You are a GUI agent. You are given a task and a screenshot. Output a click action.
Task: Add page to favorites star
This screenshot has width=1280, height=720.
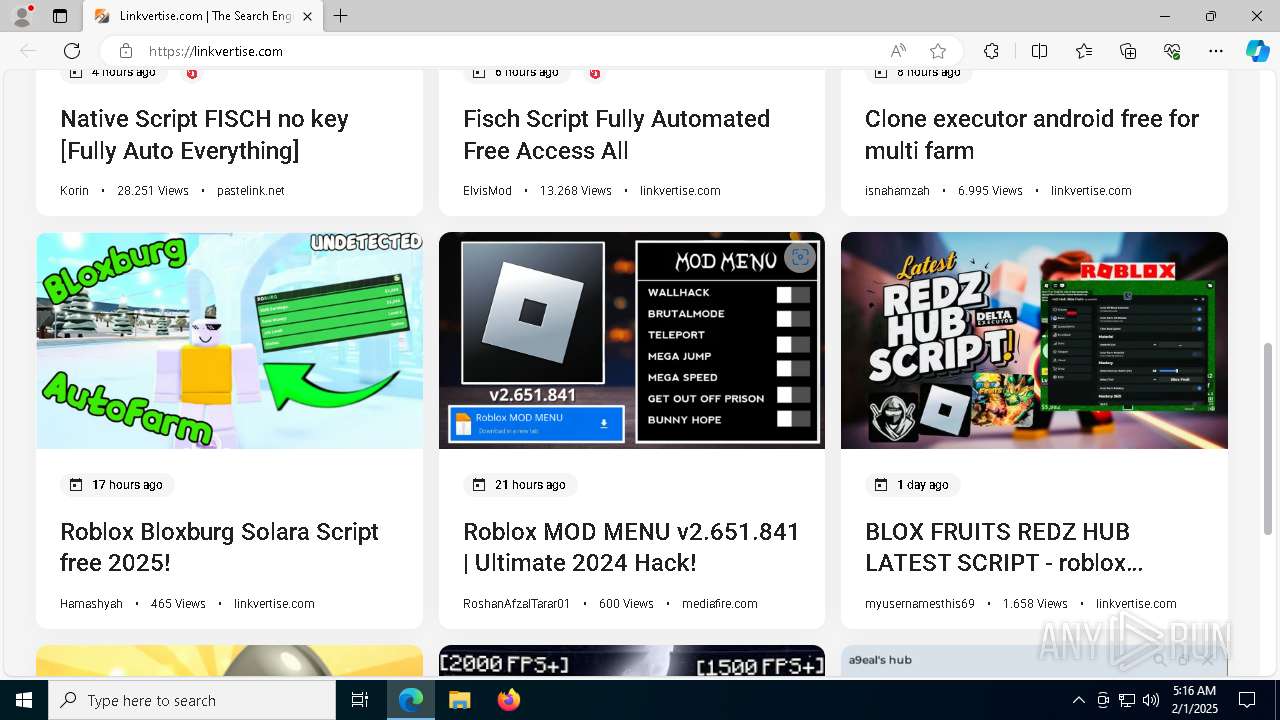tap(938, 51)
